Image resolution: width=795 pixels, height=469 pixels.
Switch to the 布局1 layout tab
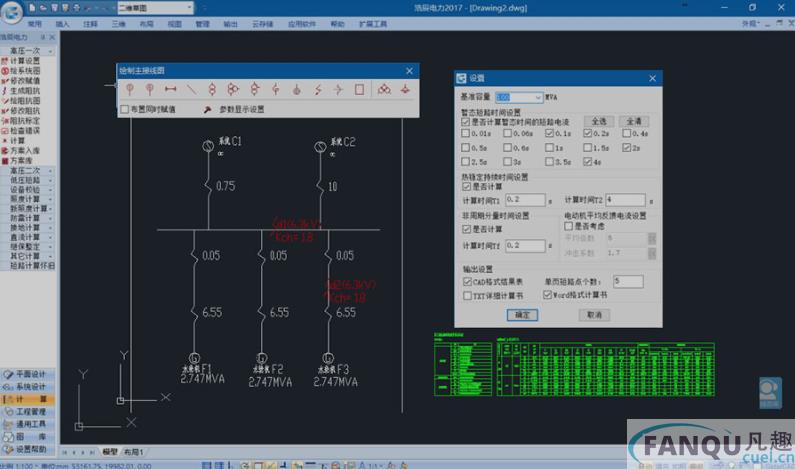tap(133, 452)
